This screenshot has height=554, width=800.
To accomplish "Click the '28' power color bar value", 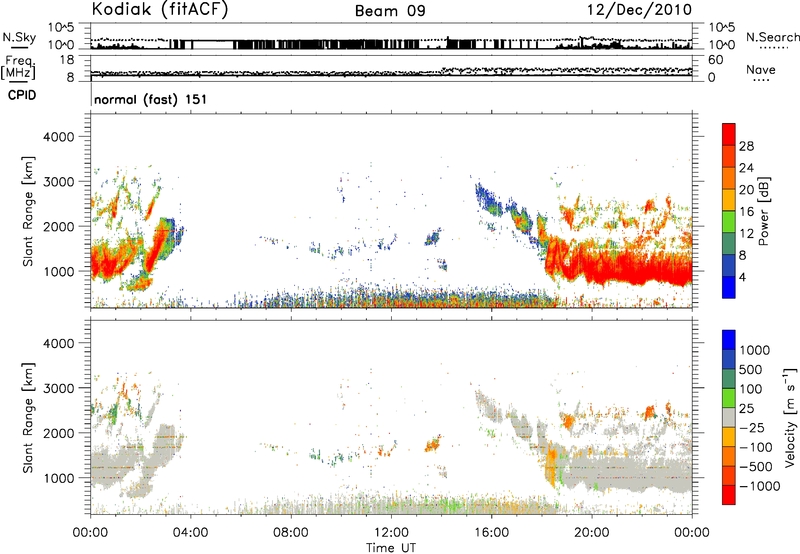I will coord(746,146).
